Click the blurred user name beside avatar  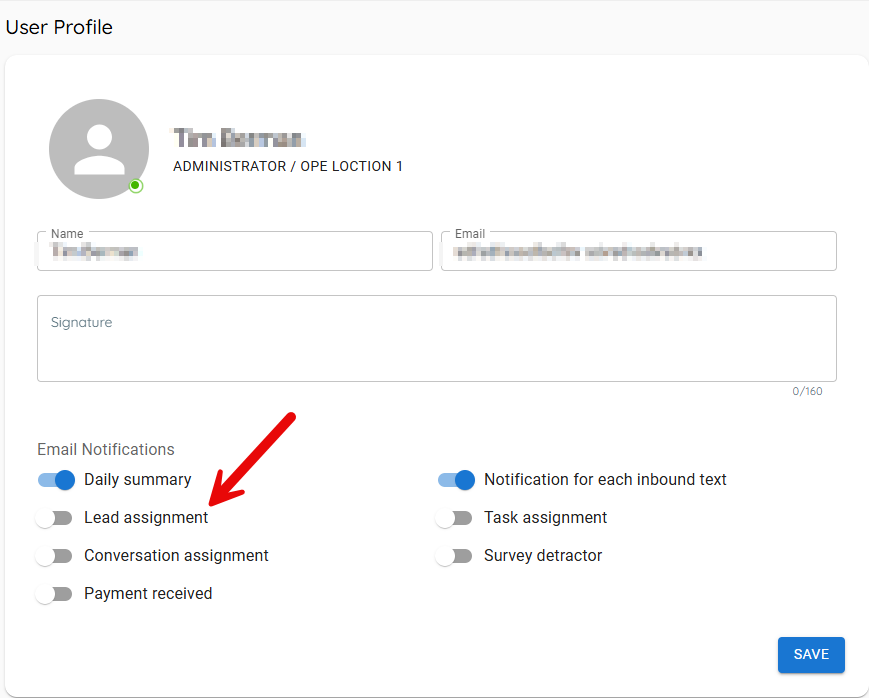point(239,139)
